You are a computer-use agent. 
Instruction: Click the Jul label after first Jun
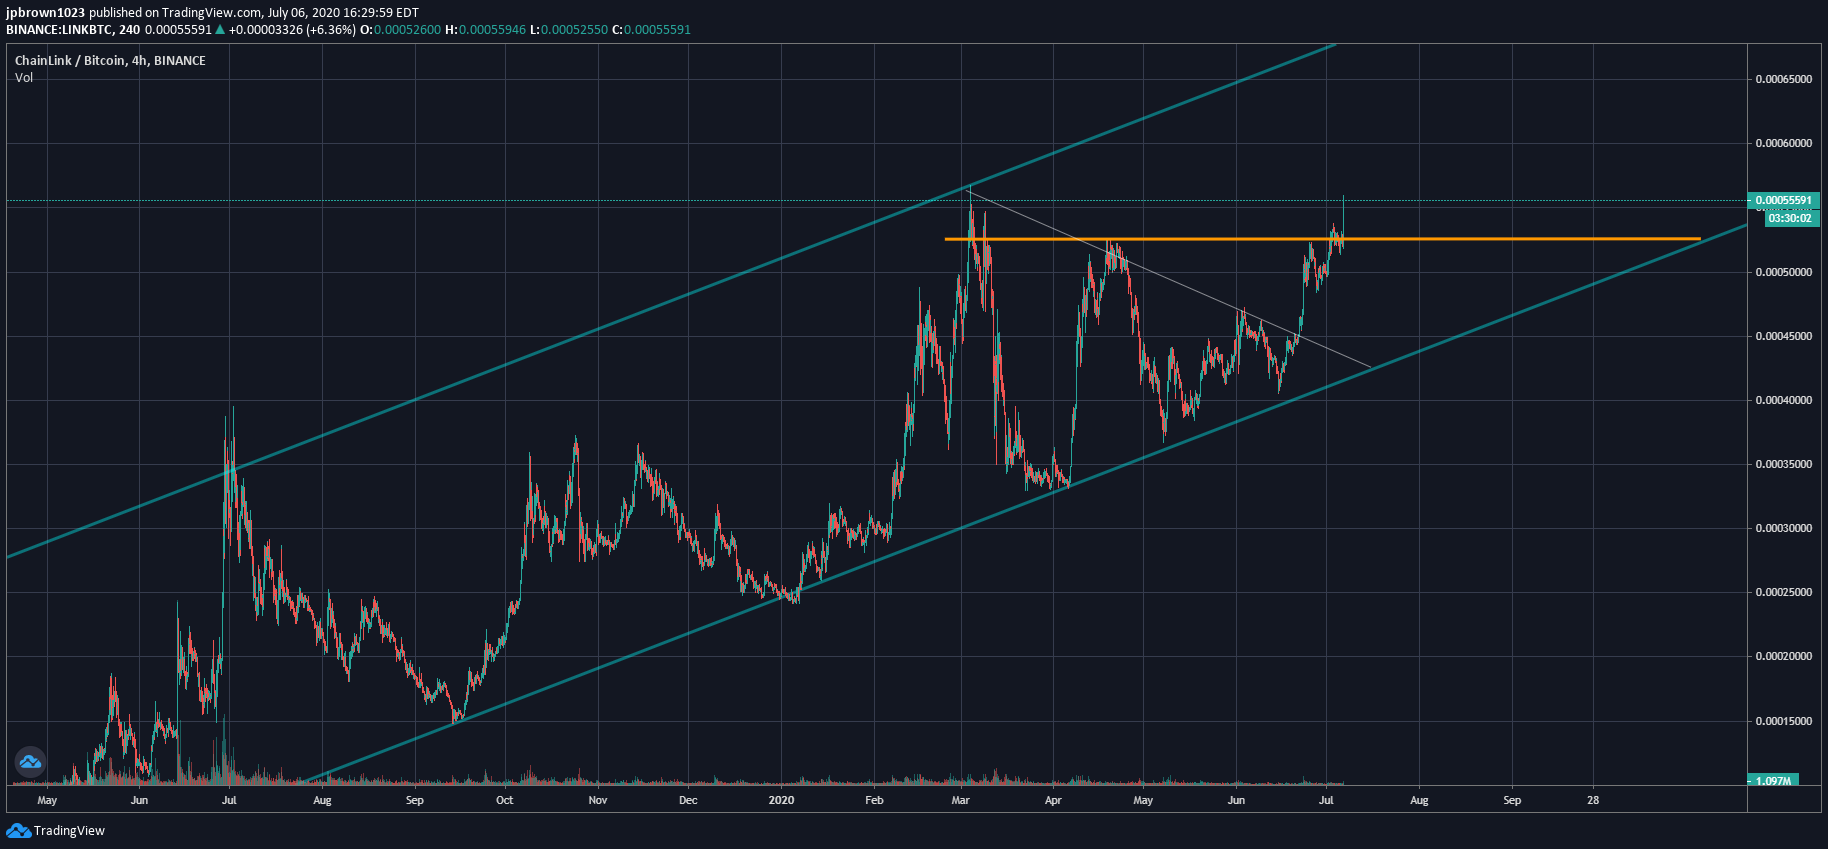tap(229, 800)
